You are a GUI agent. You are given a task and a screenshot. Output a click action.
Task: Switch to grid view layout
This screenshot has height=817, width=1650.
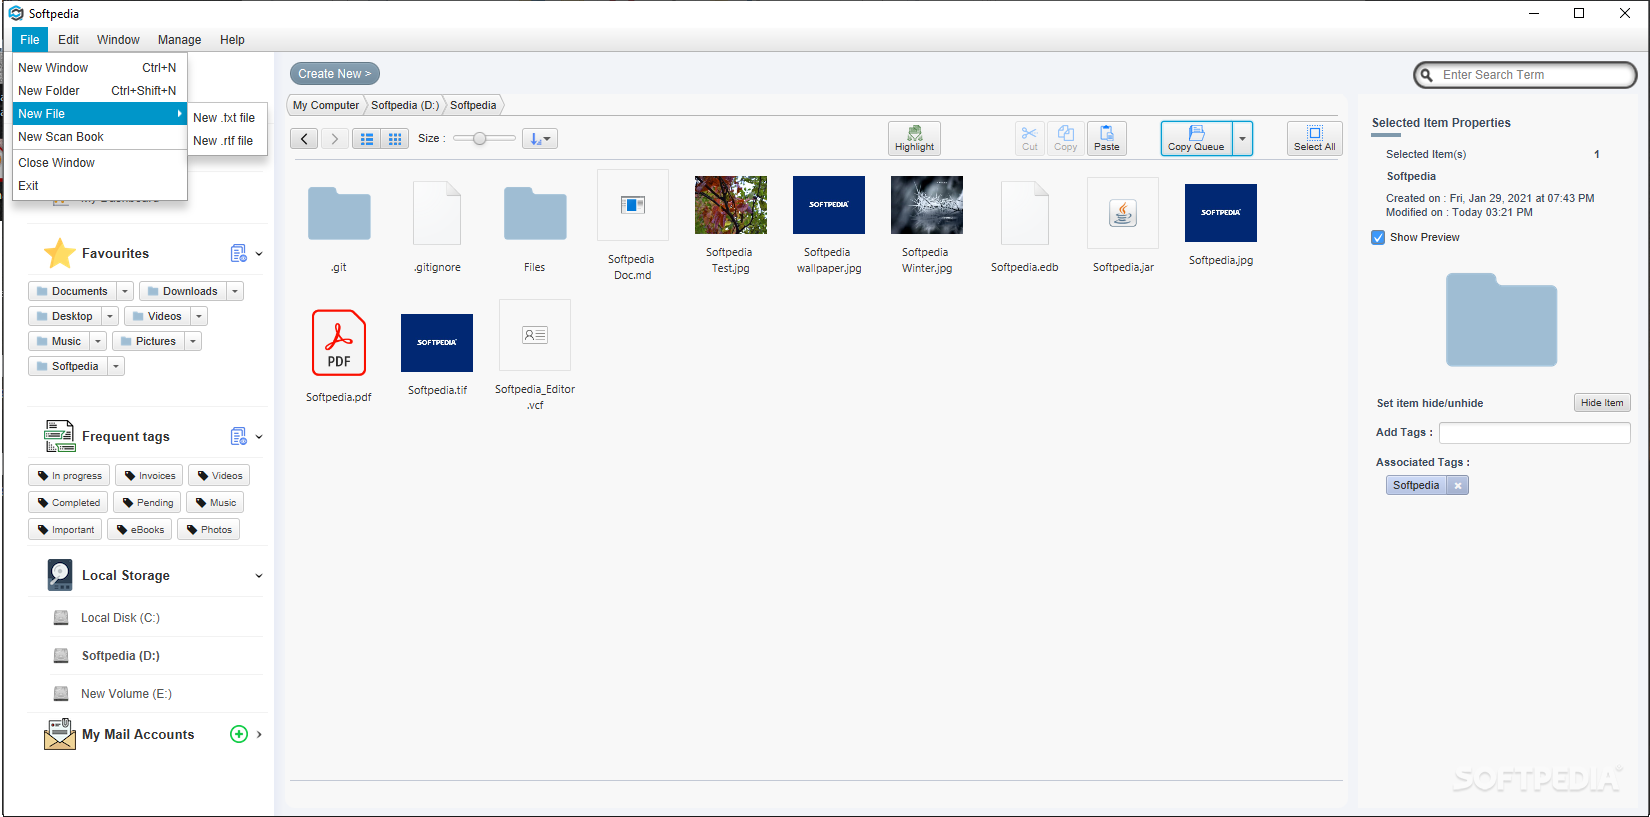coord(395,139)
